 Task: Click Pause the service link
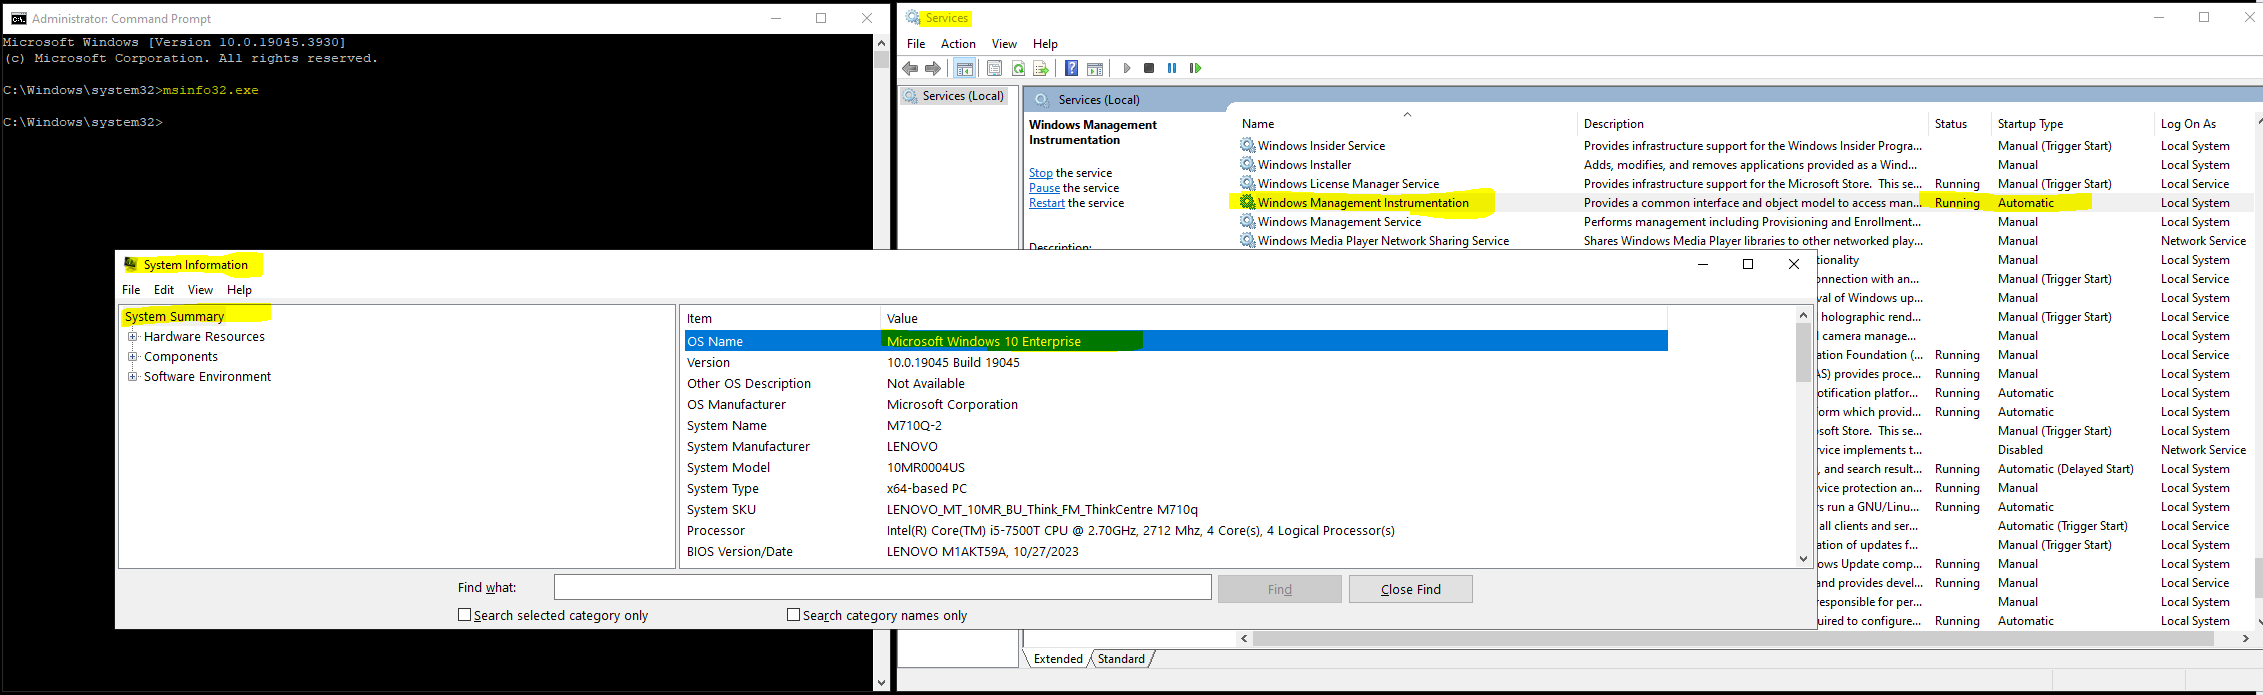(x=1044, y=188)
